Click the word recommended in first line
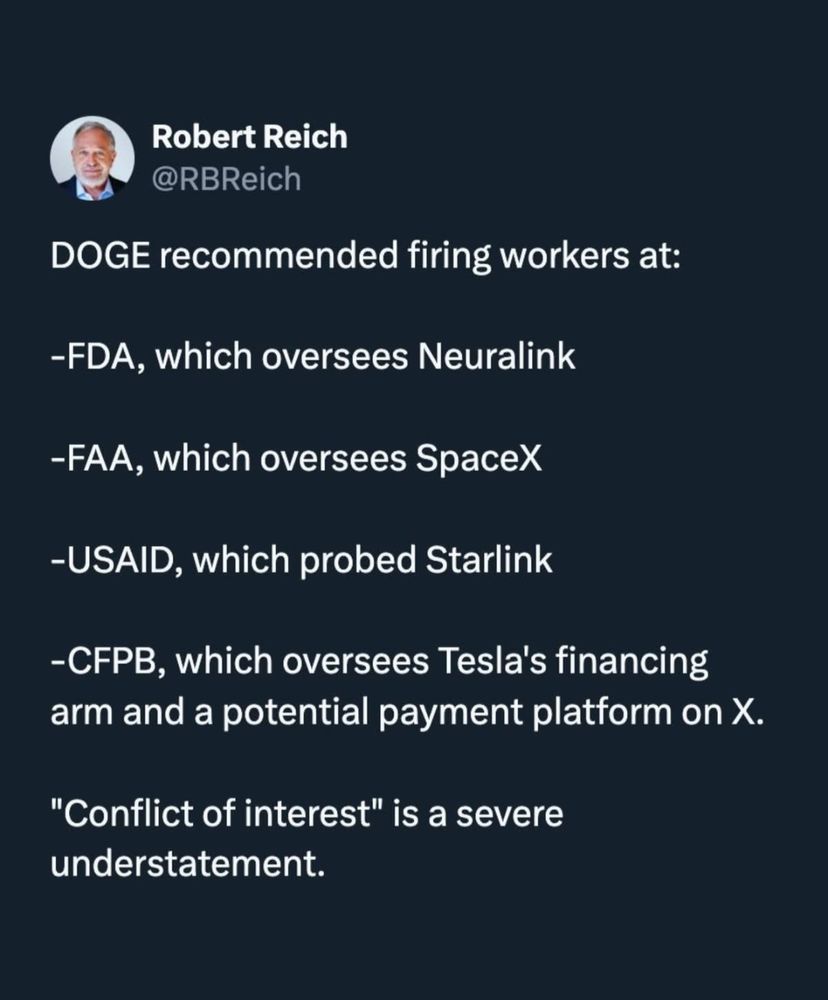828x1000 pixels. point(279,256)
